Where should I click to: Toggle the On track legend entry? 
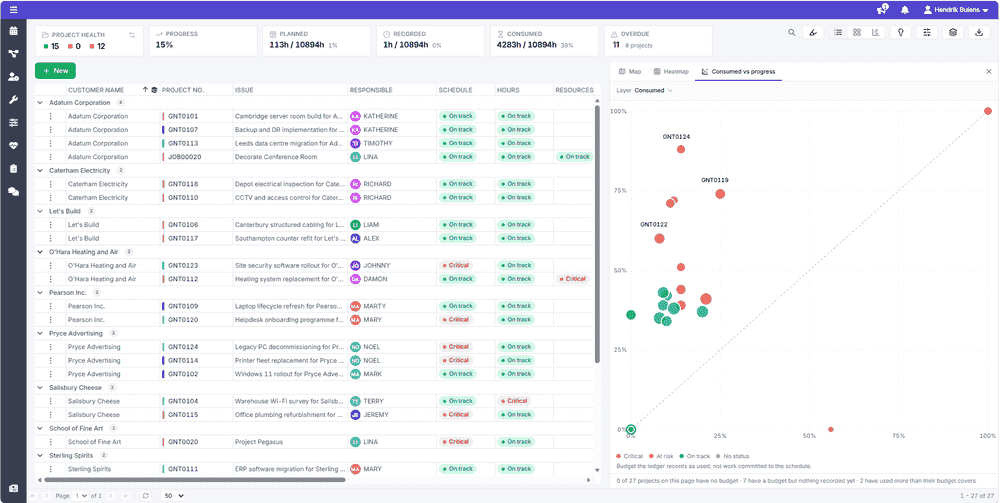pos(695,456)
